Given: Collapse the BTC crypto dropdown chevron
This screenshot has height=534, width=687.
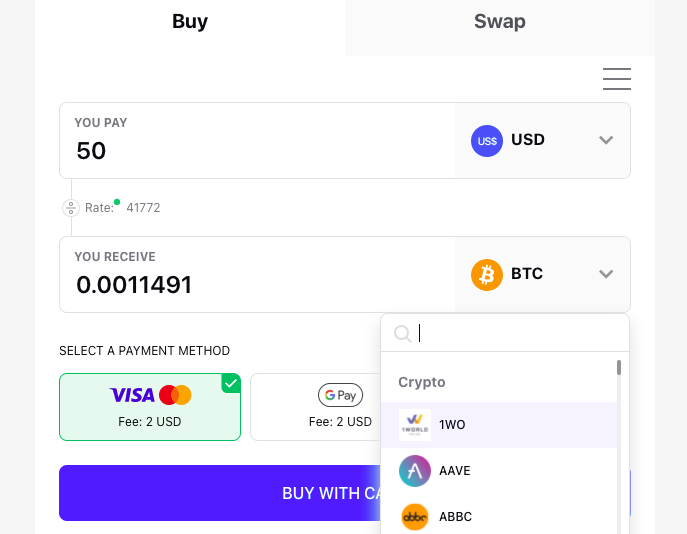Looking at the screenshot, I should [606, 274].
